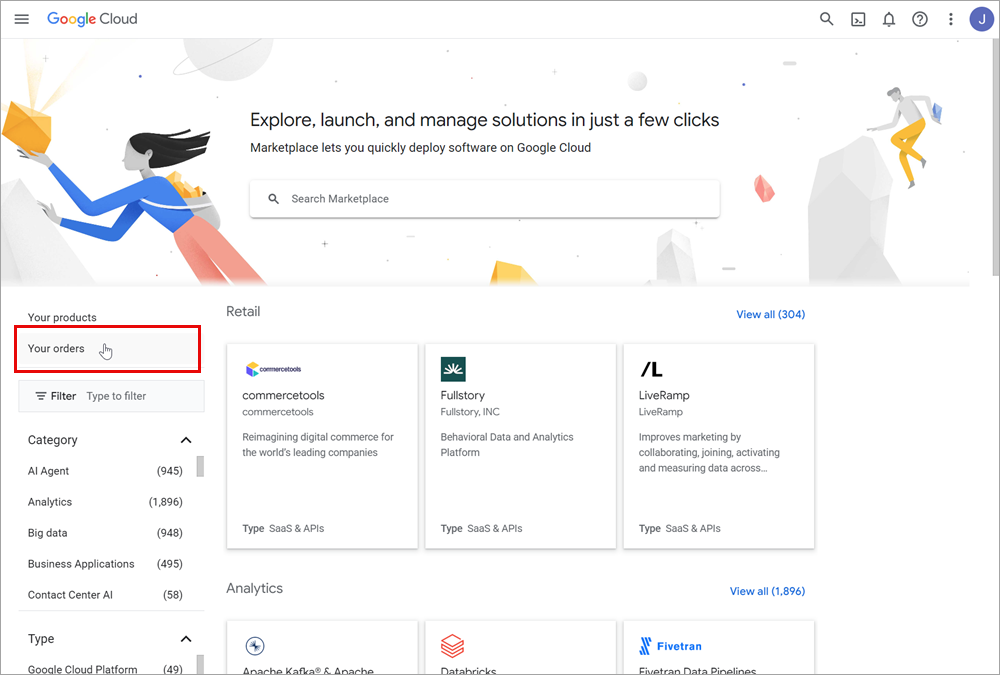The width and height of the screenshot is (1000, 675).
Task: View all 1,896 Analytics products
Action: click(x=767, y=591)
